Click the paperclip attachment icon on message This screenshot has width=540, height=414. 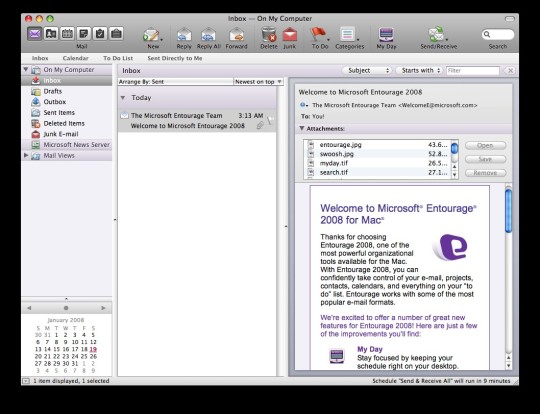(260, 126)
